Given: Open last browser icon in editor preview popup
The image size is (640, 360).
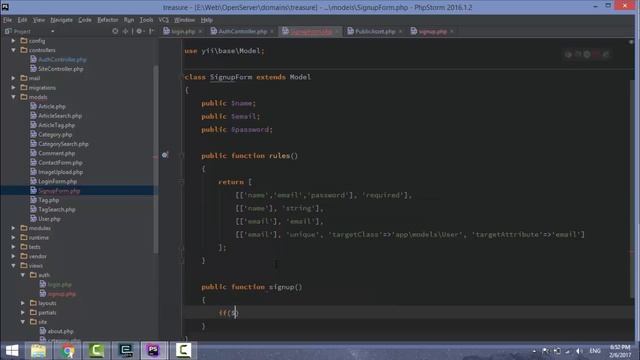Looking at the screenshot, I should 606,54.
